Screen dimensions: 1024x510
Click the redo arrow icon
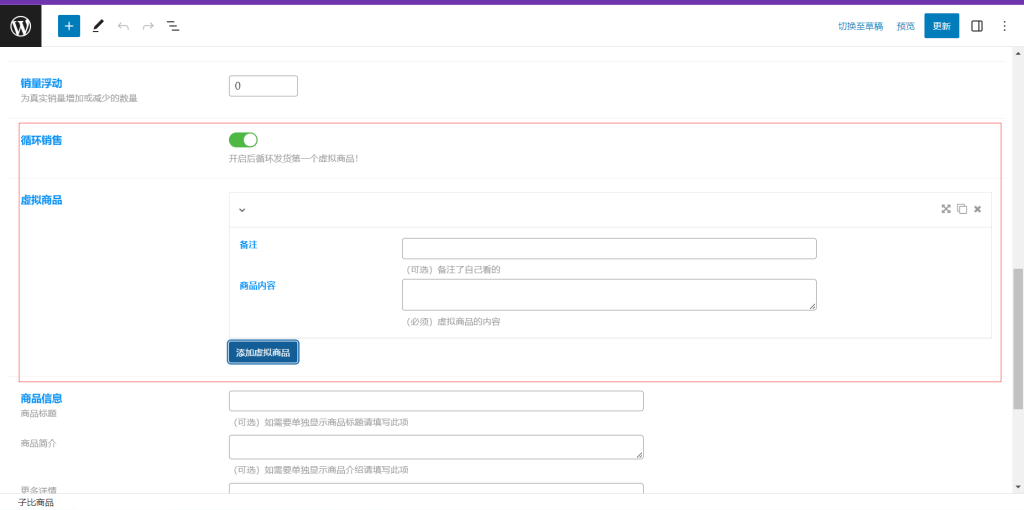pos(148,26)
